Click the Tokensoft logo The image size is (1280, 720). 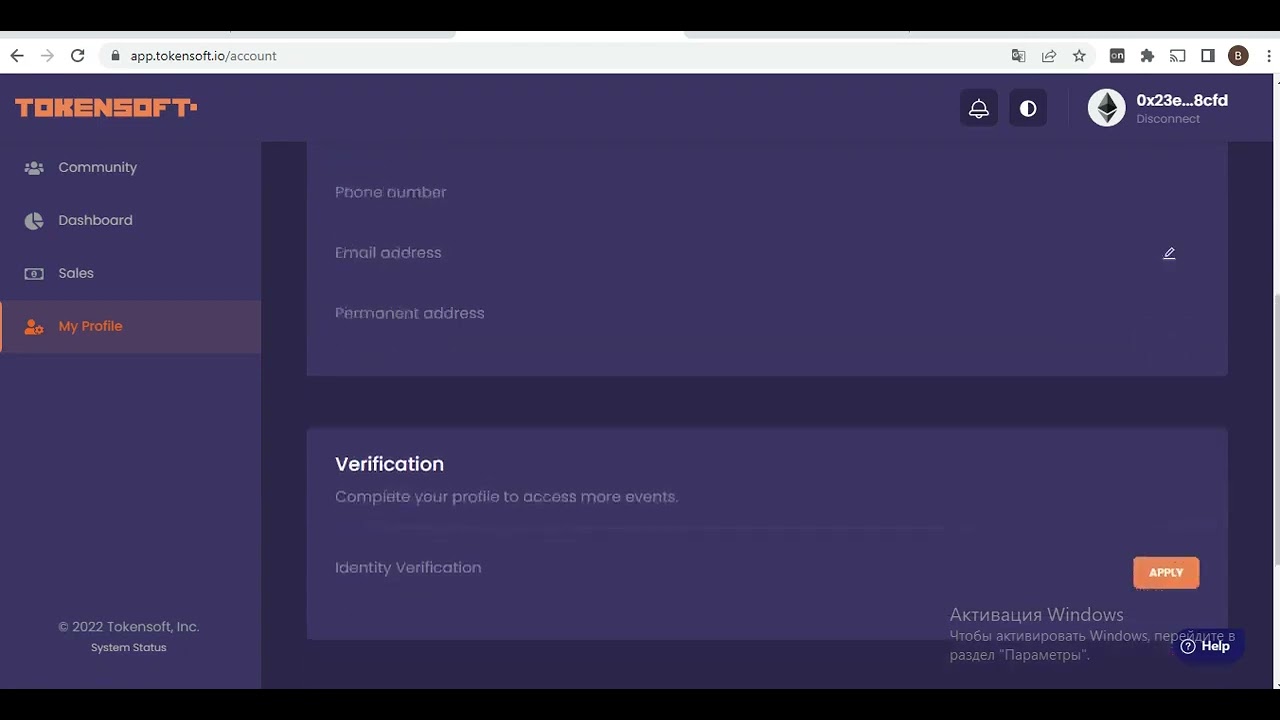click(106, 108)
